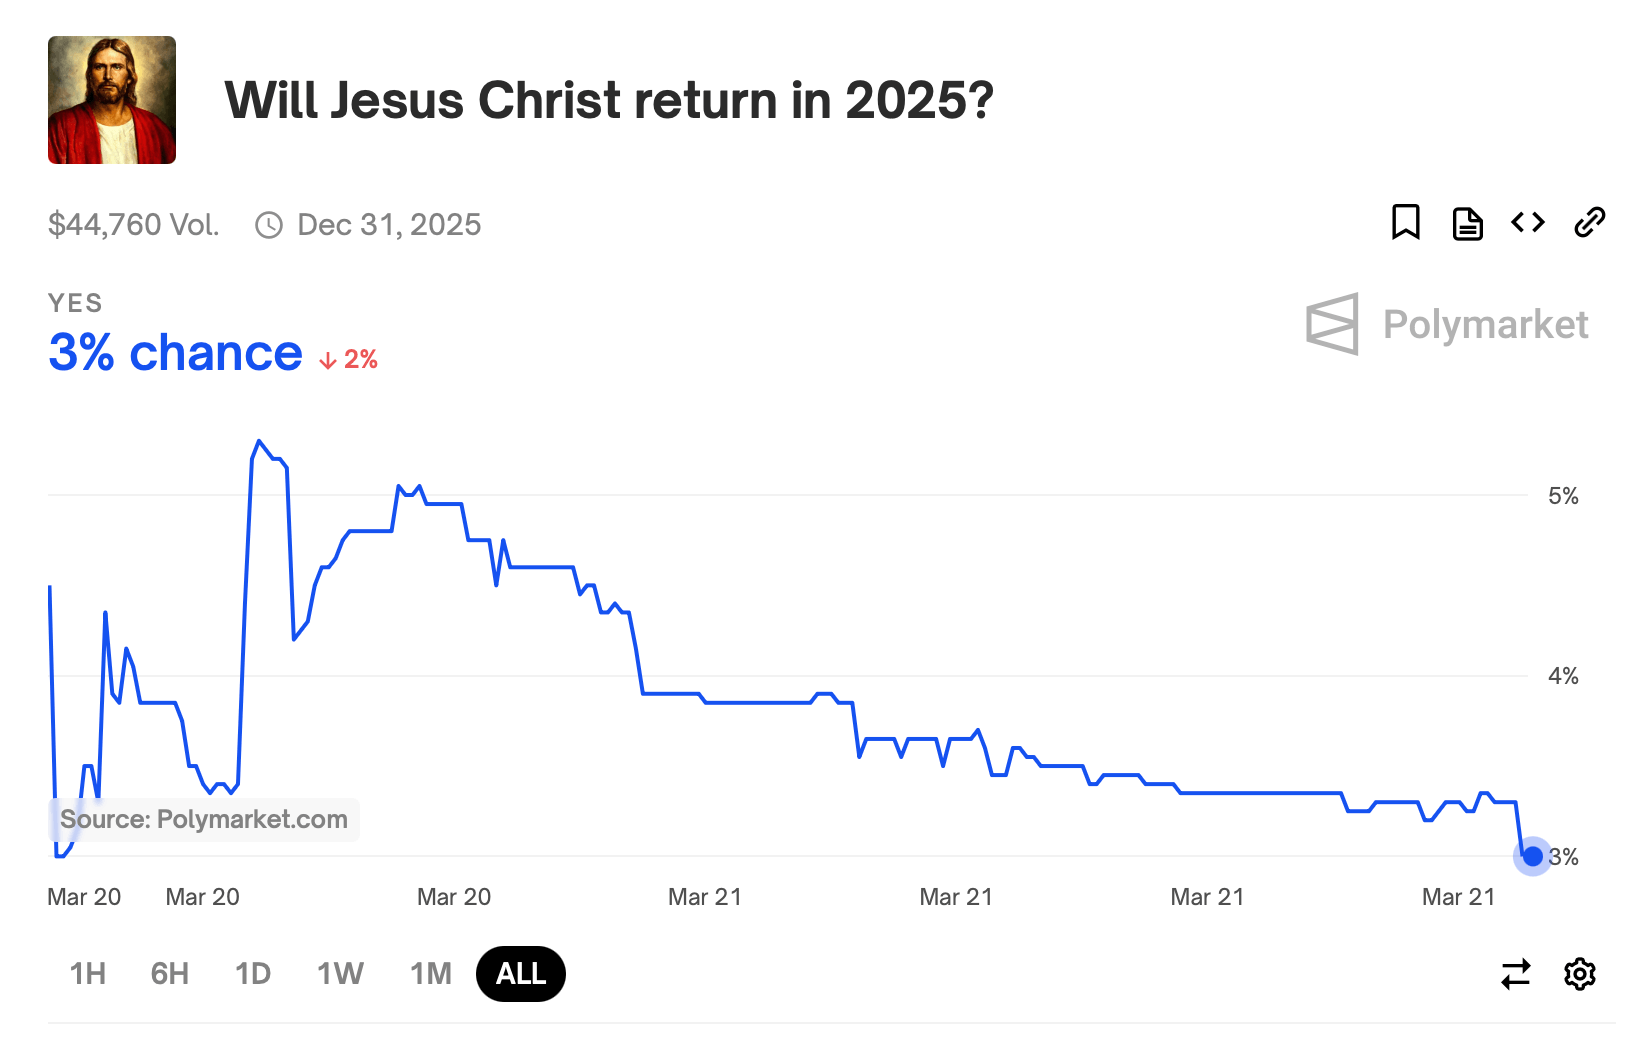Click the Polymarket logo

pyautogui.click(x=1447, y=324)
